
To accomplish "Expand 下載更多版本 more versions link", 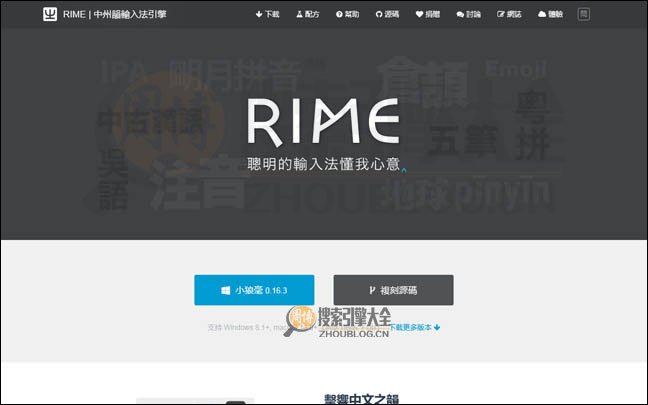I will 414,327.
